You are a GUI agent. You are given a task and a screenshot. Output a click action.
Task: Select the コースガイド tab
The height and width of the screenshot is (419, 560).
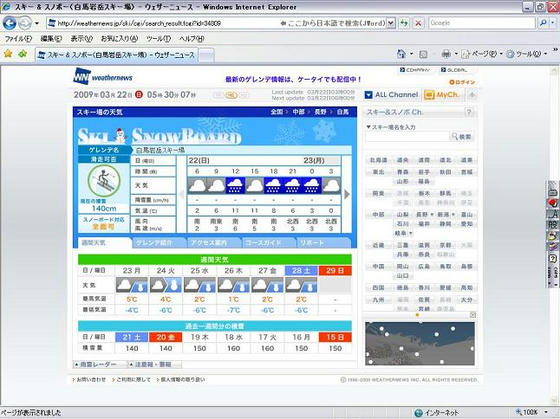coord(268,243)
